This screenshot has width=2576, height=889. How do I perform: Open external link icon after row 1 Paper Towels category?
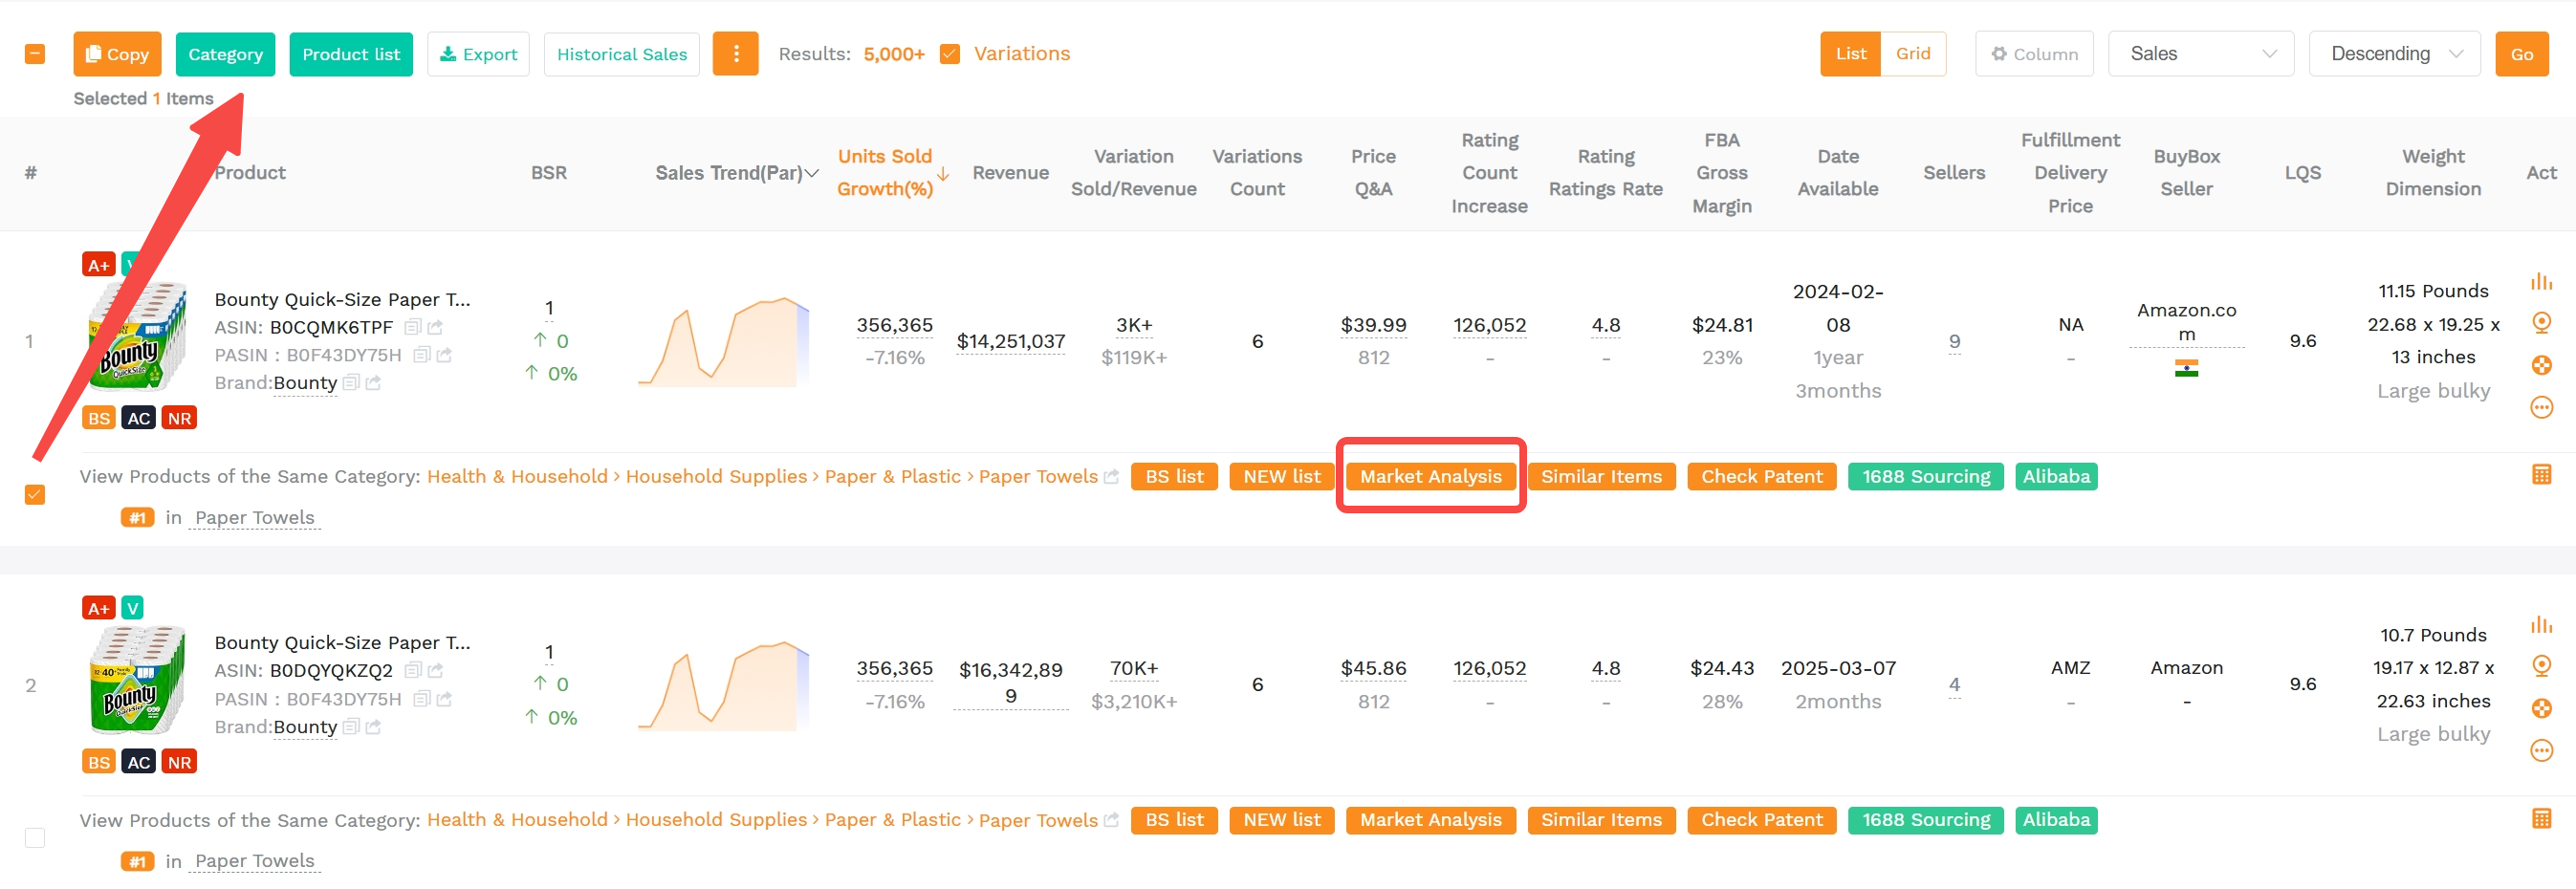pyautogui.click(x=1111, y=477)
